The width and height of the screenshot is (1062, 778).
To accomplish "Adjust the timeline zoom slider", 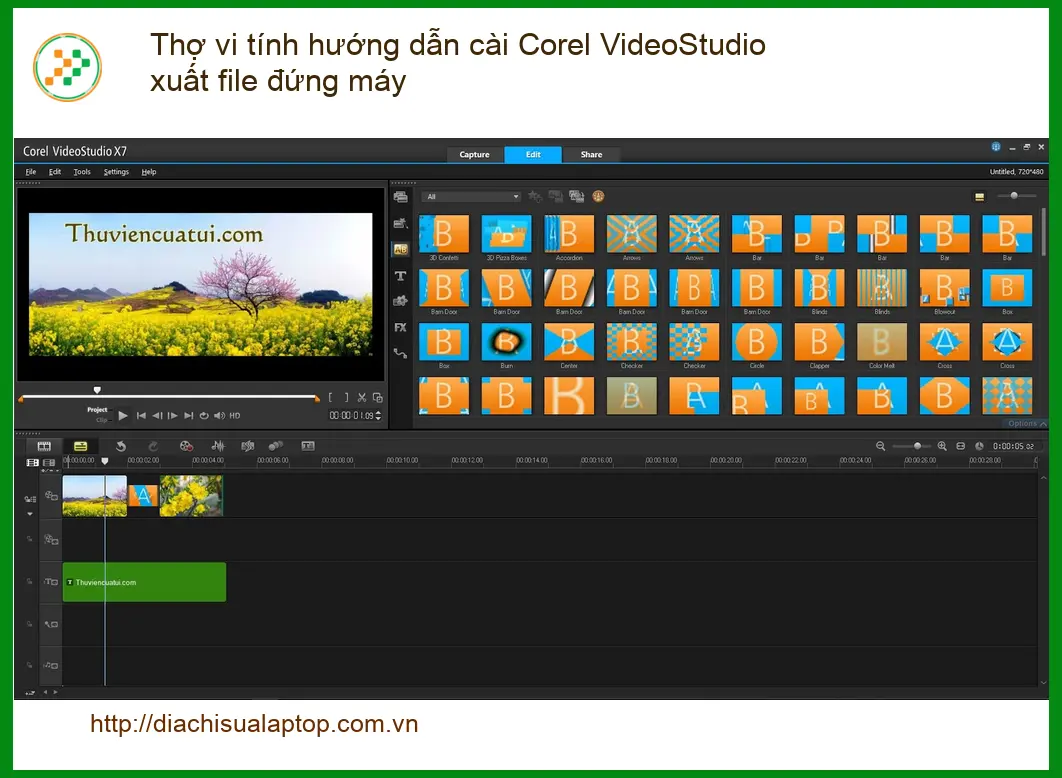I will [917, 446].
